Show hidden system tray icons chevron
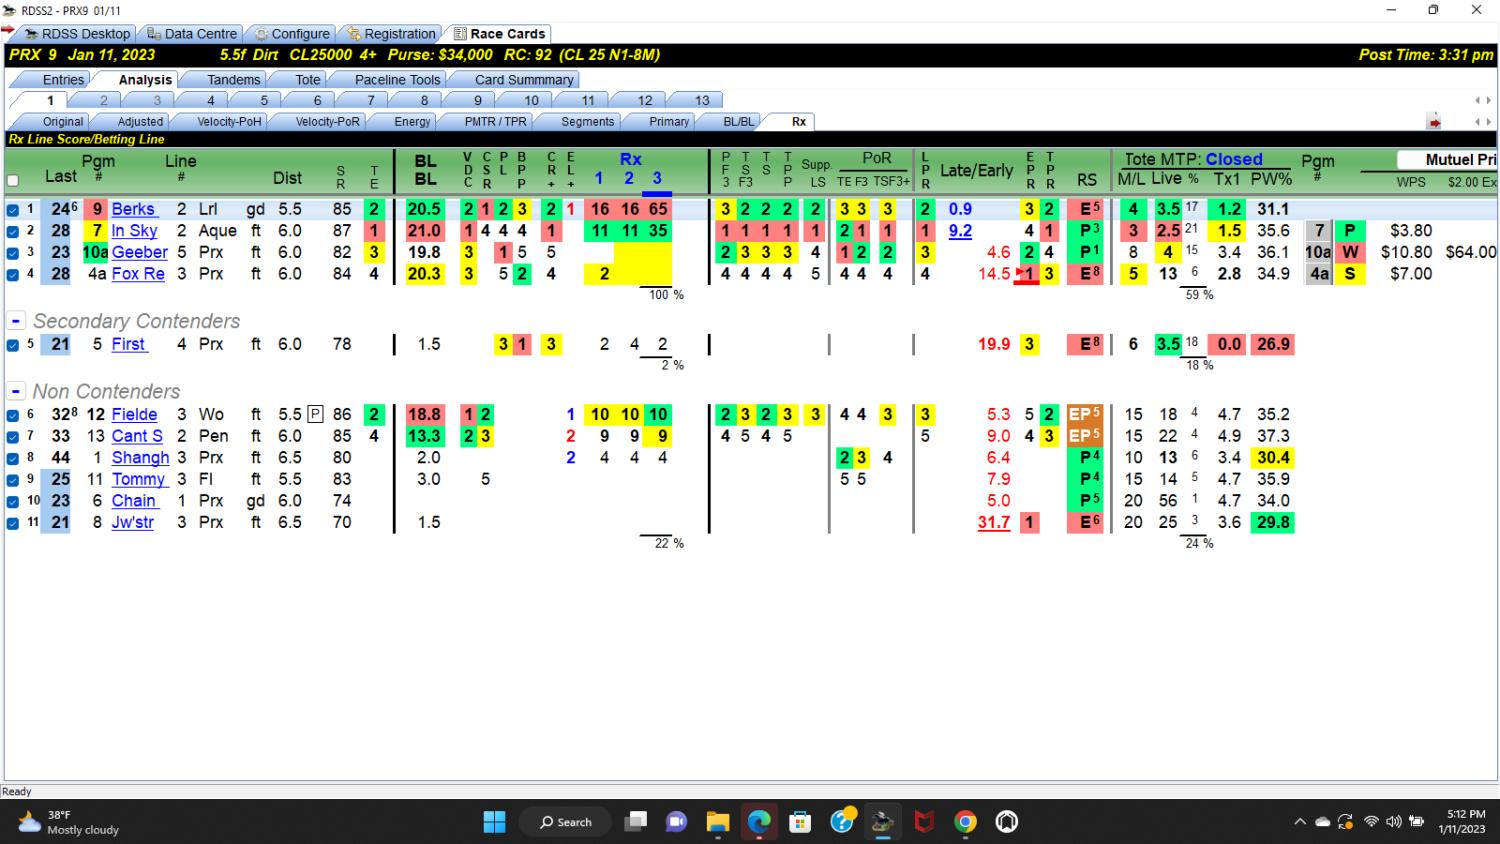The width and height of the screenshot is (1500, 844). 1299,822
